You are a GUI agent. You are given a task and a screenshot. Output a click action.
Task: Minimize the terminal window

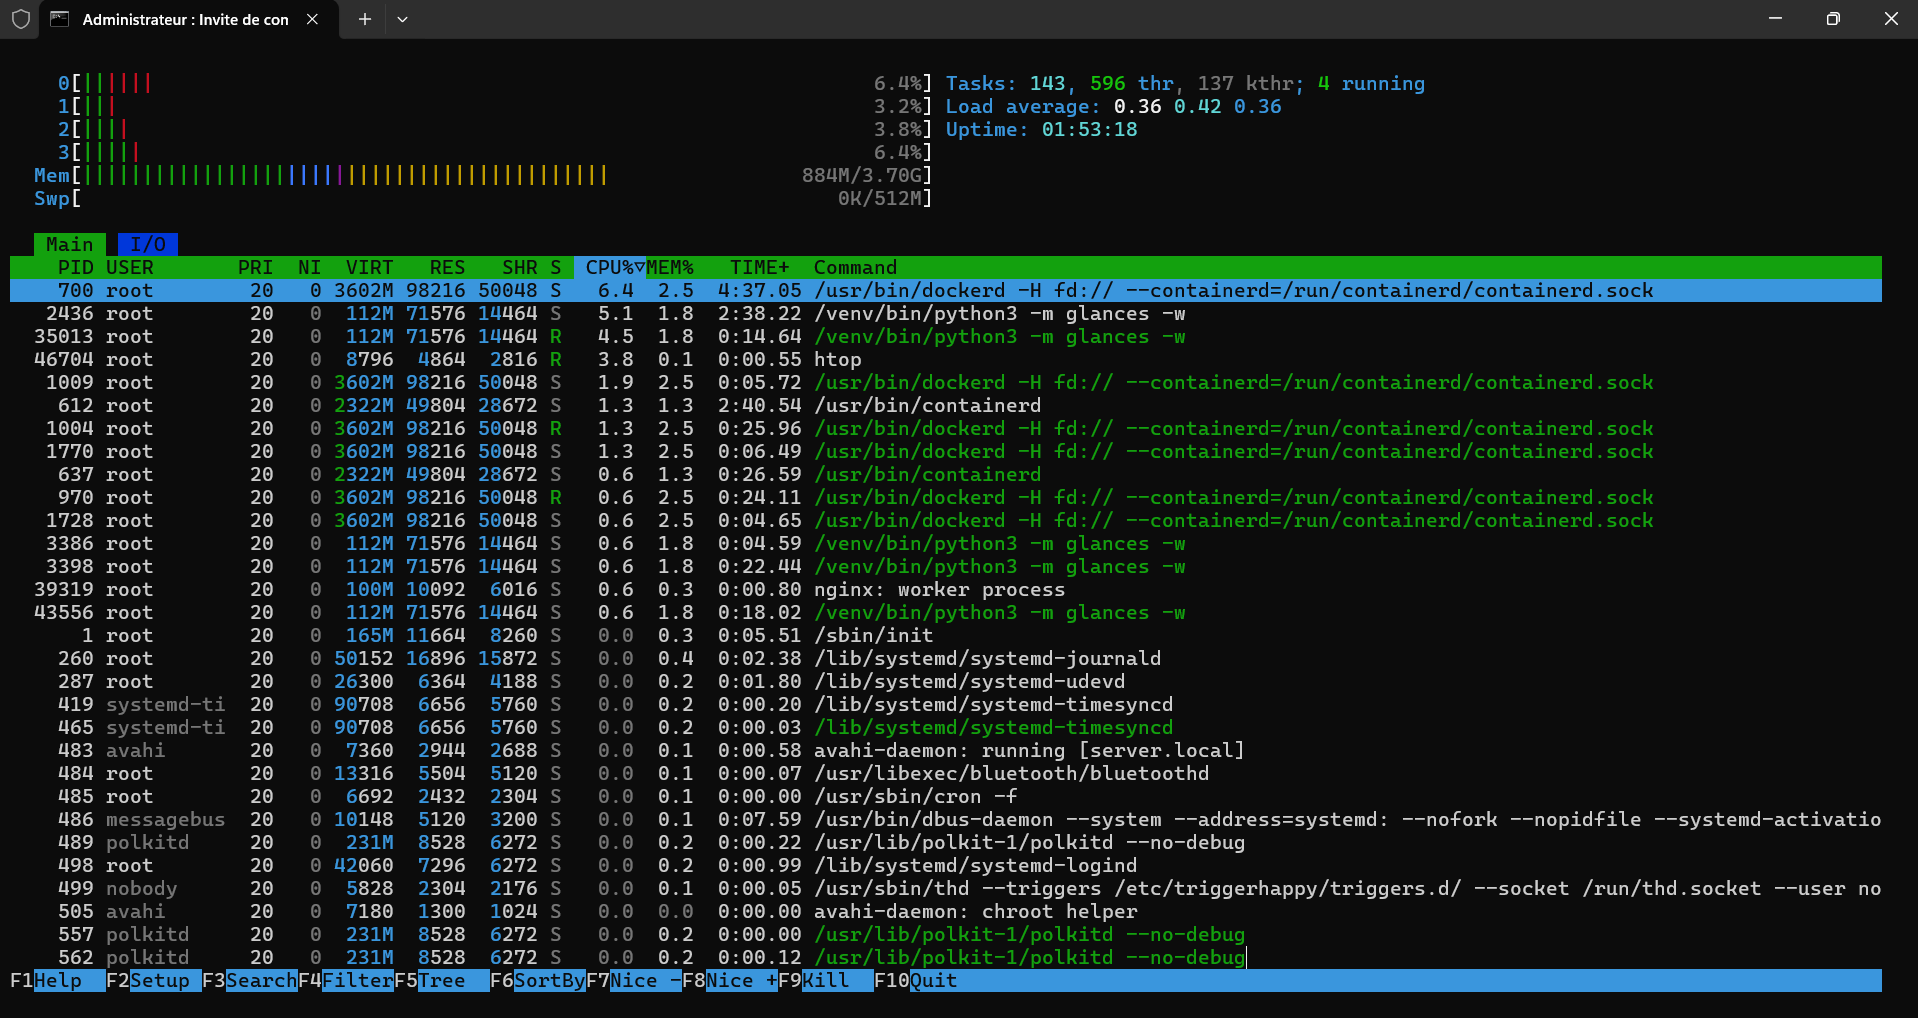click(x=1775, y=19)
